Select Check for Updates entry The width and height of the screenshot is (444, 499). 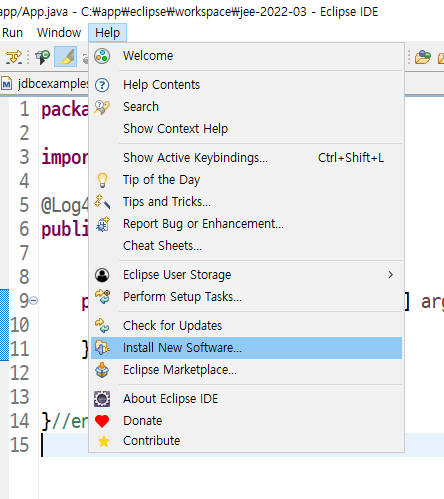click(246, 326)
